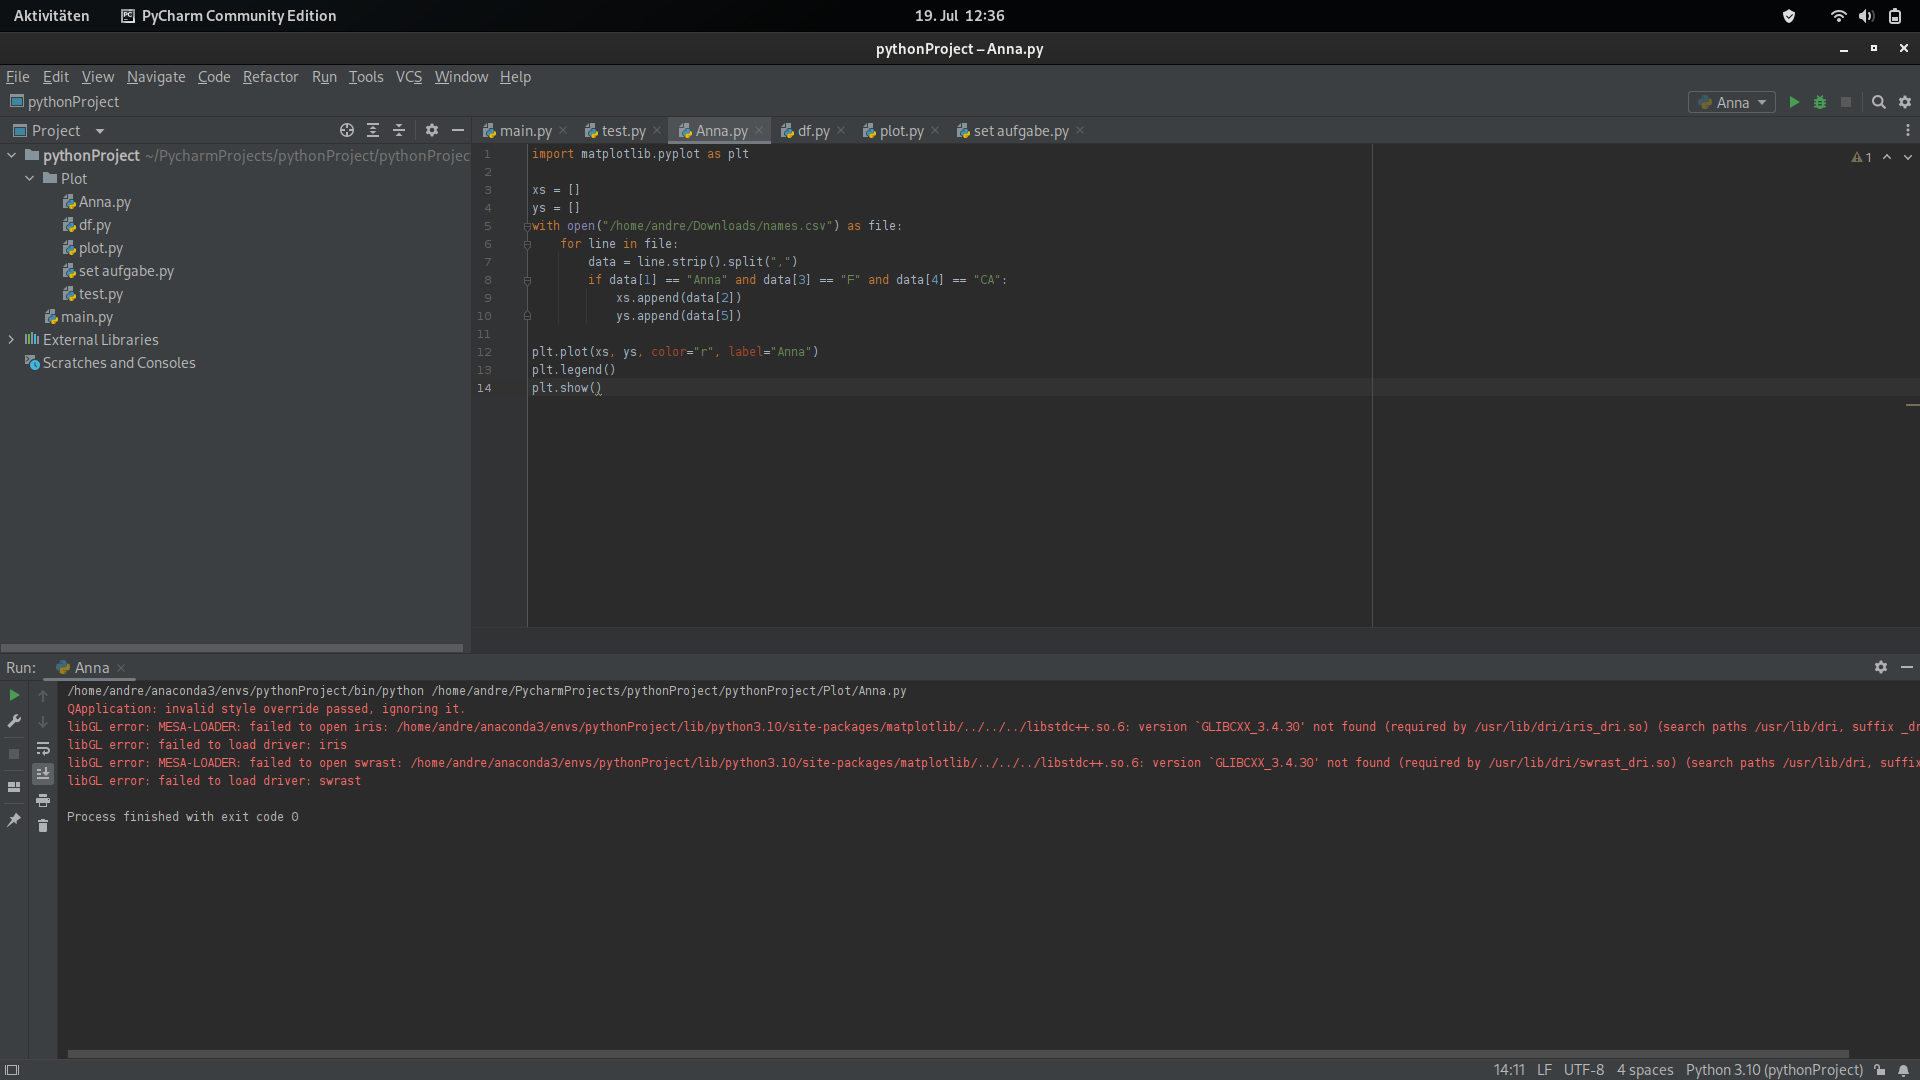
Task: Open df.py in the project tree
Action: click(95, 225)
